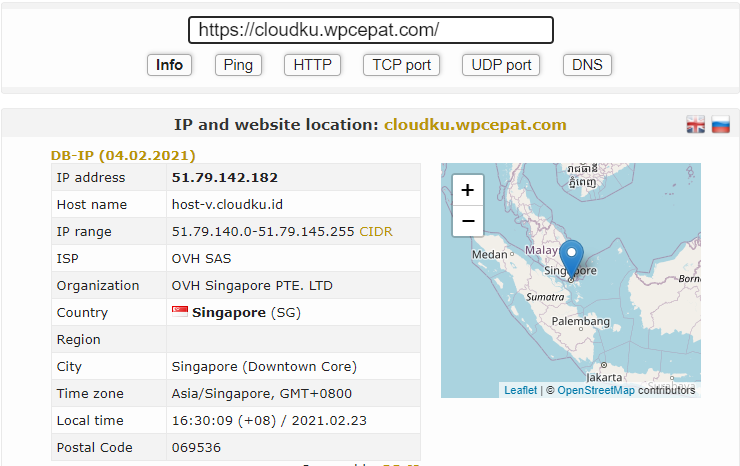Switch language using the Russian flag icon
Image resolution: width=740 pixels, height=466 pixels.
pos(720,125)
